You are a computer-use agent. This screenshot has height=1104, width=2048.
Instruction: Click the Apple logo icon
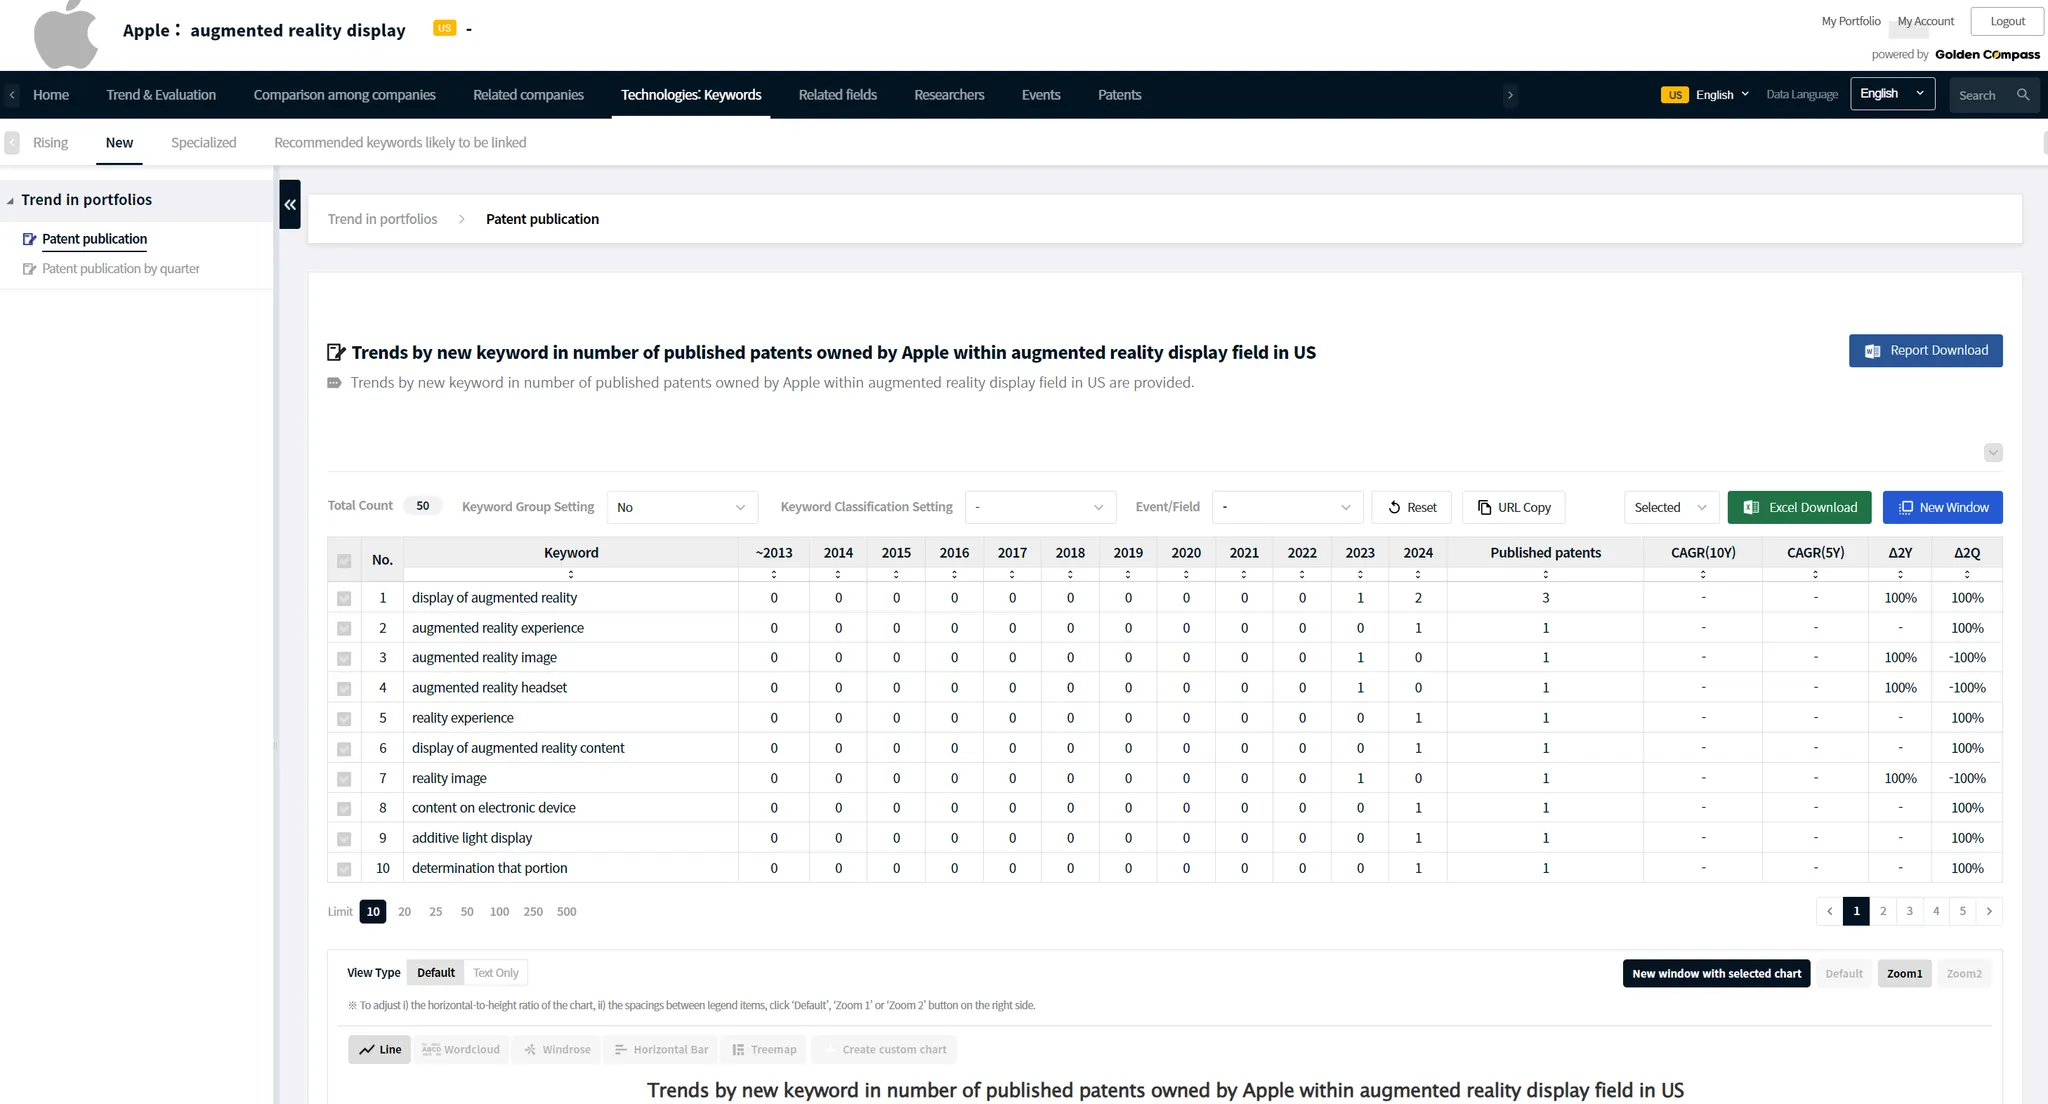tap(66, 35)
